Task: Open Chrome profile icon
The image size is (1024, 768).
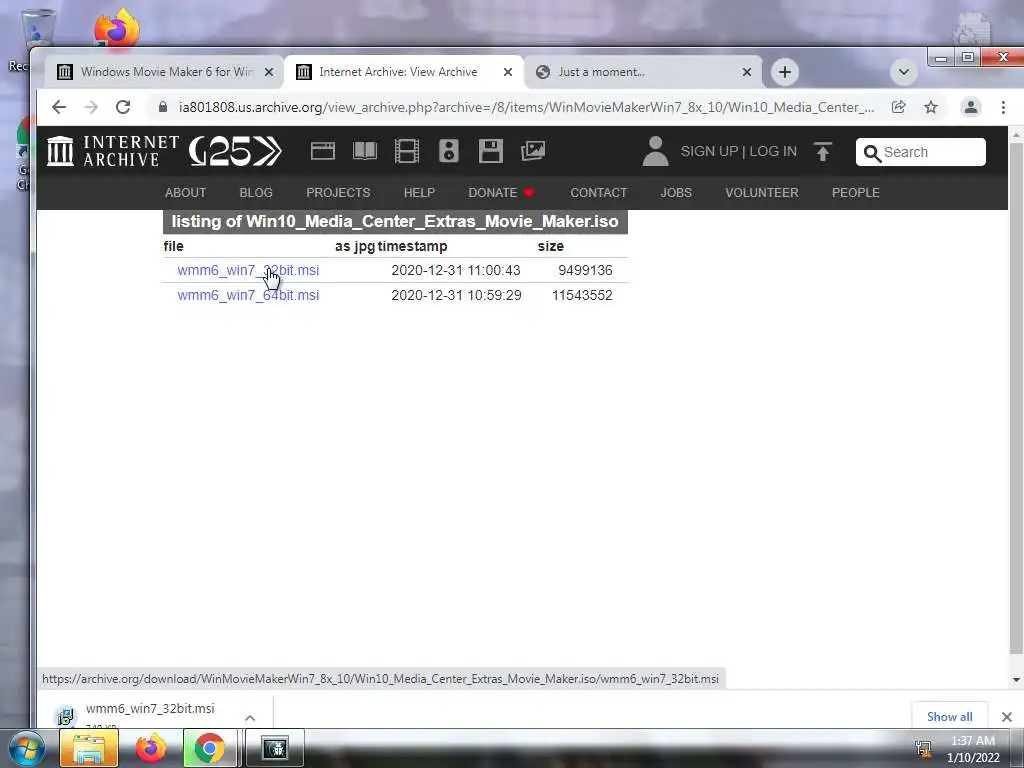Action: click(971, 107)
